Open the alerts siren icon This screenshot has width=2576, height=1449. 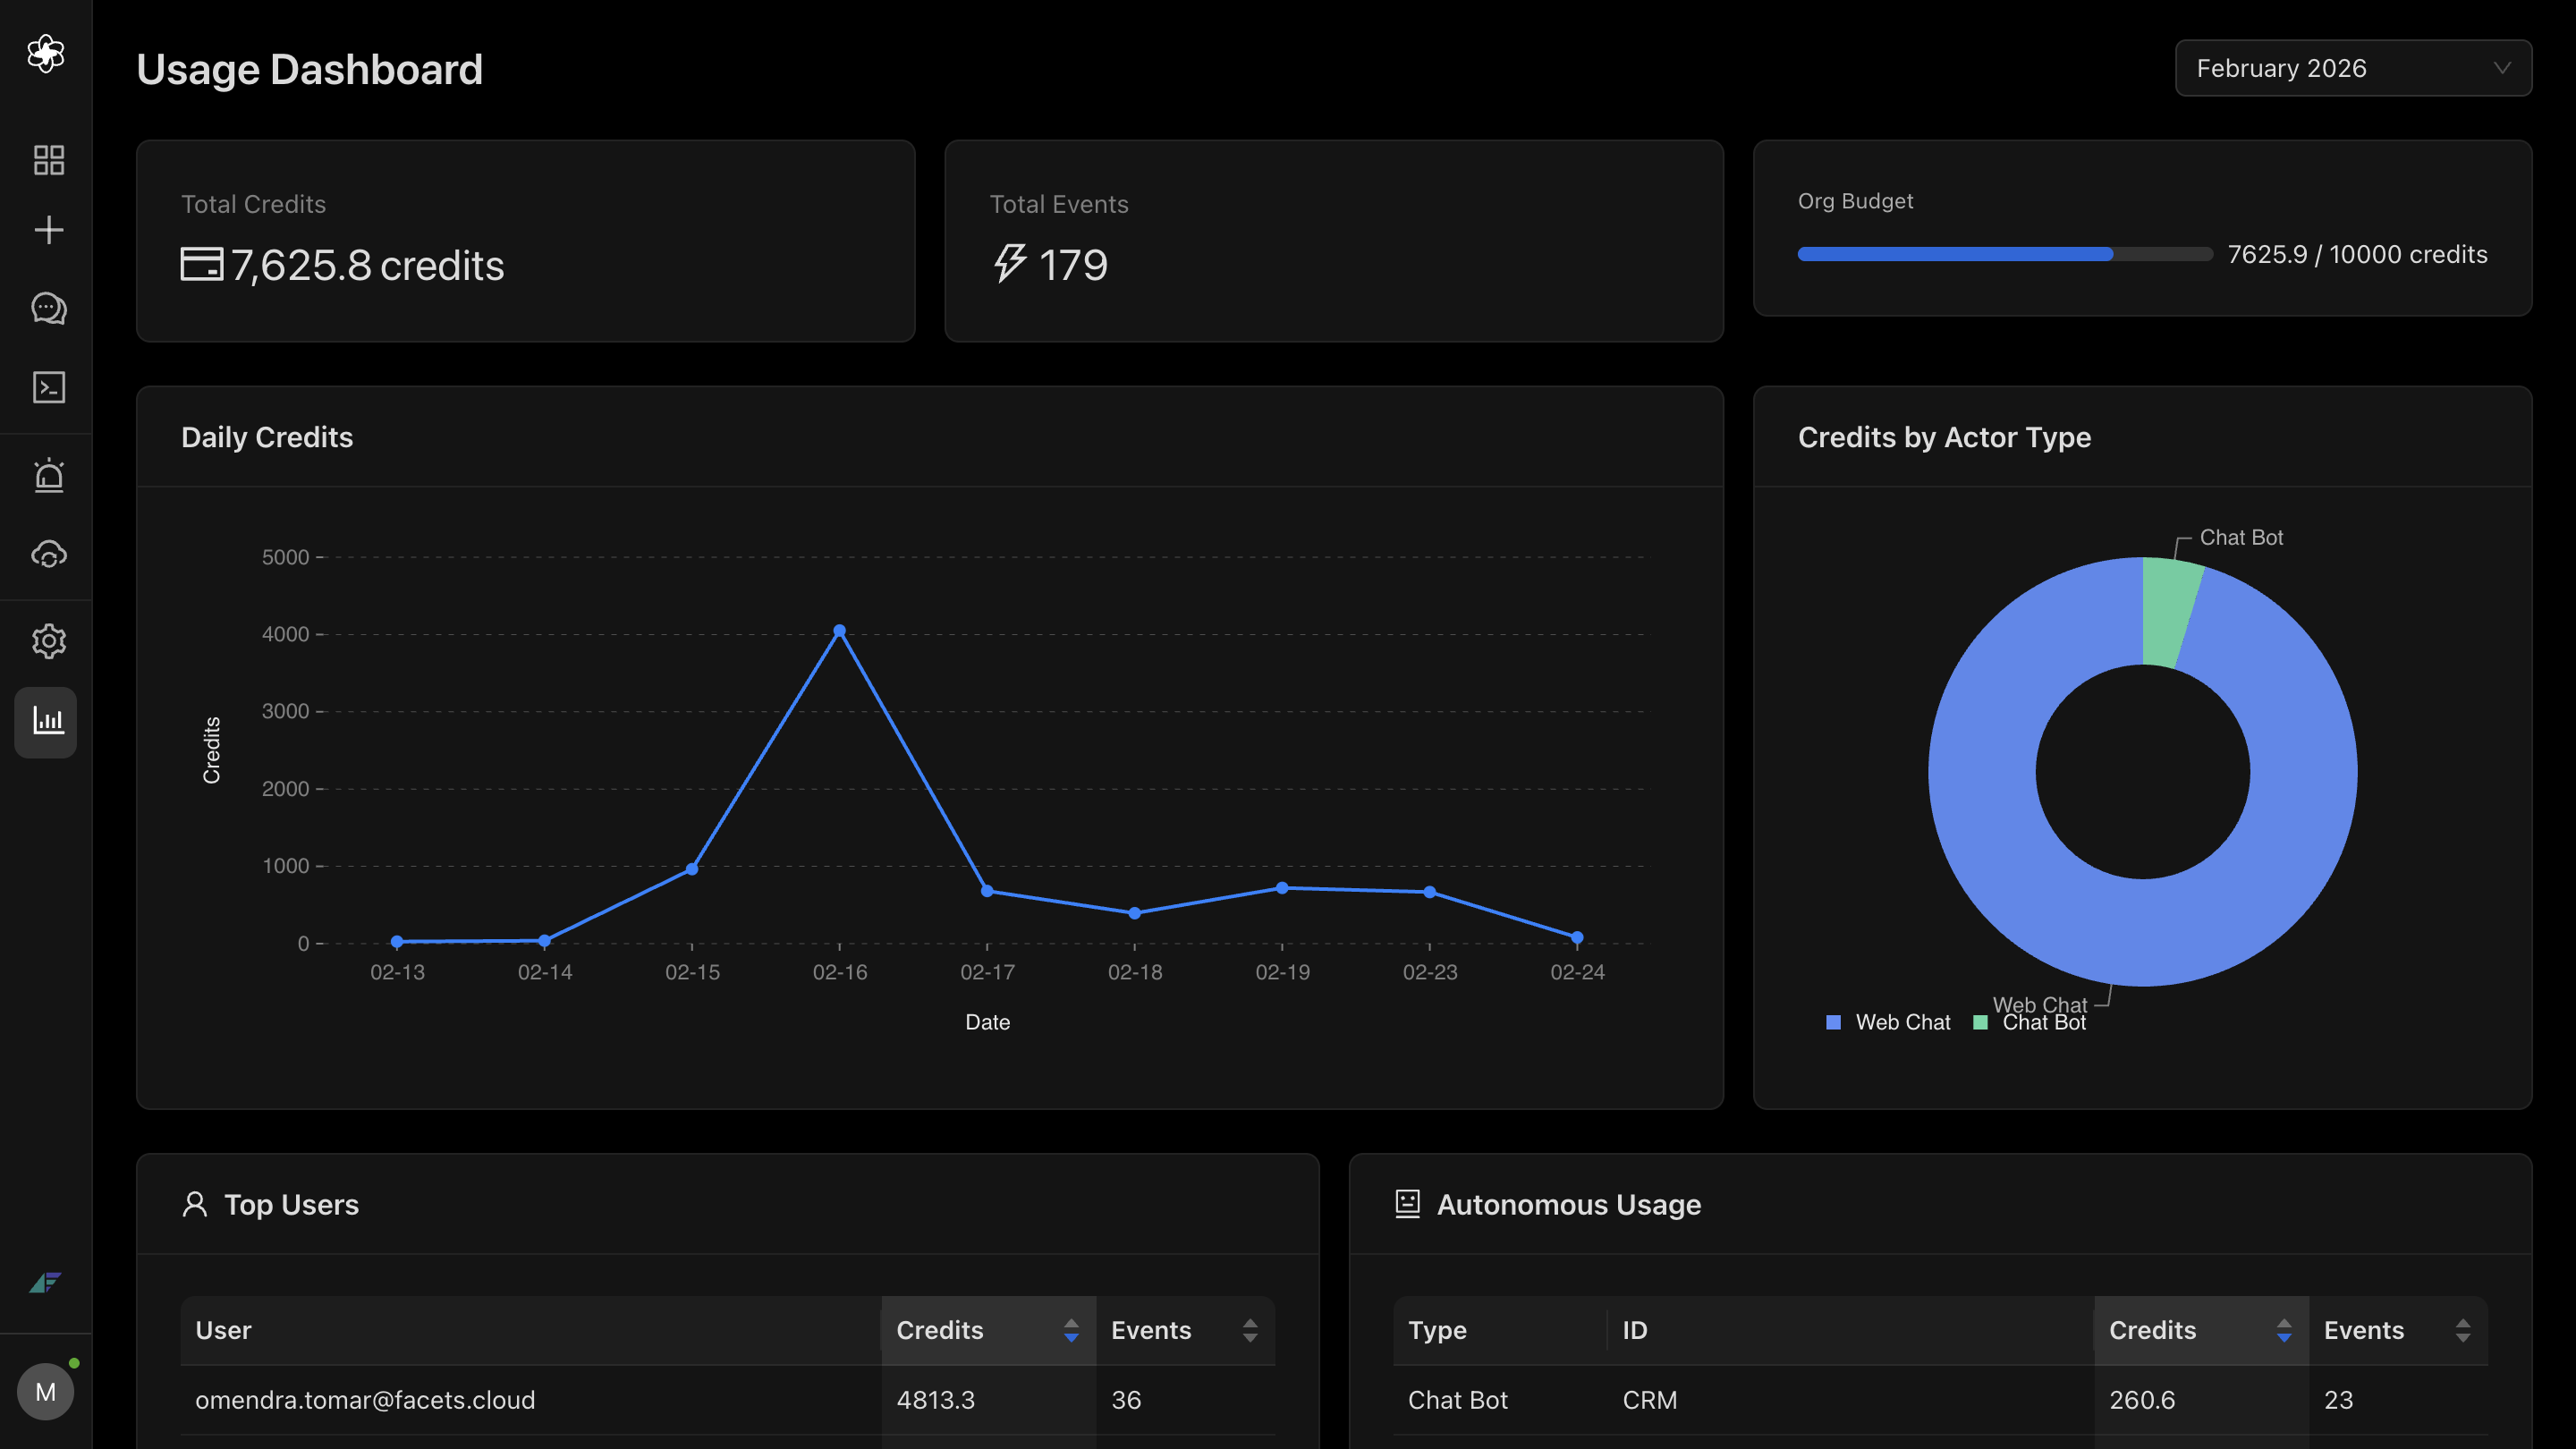coord(48,475)
